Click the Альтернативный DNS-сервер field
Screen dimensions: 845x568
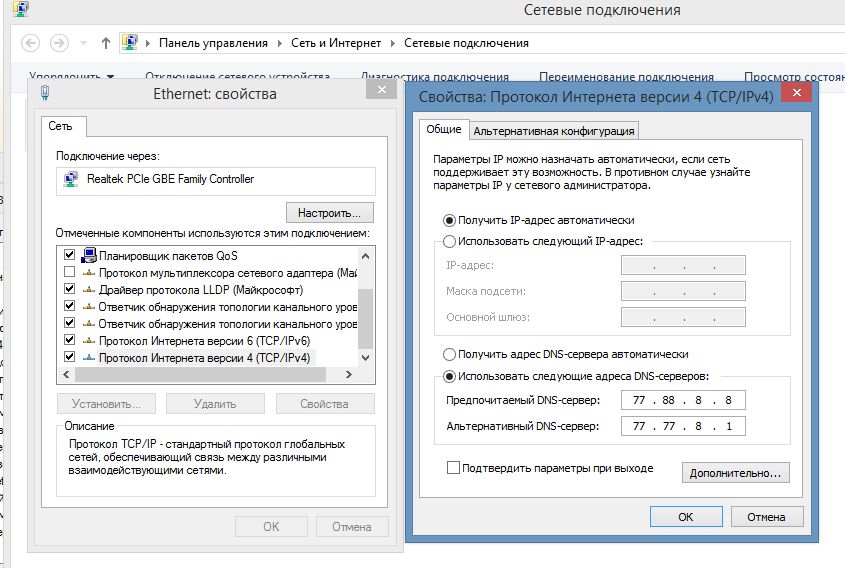click(683, 426)
